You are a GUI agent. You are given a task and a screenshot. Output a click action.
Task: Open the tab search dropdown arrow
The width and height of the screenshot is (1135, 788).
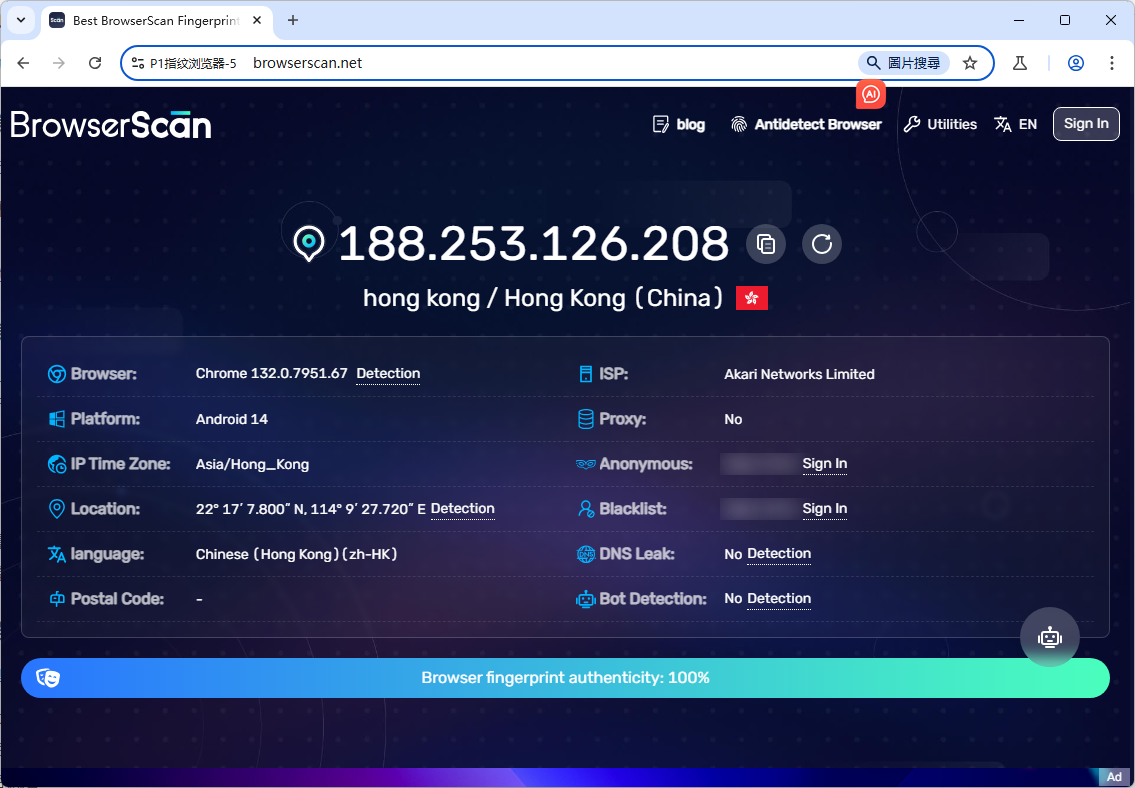20,20
